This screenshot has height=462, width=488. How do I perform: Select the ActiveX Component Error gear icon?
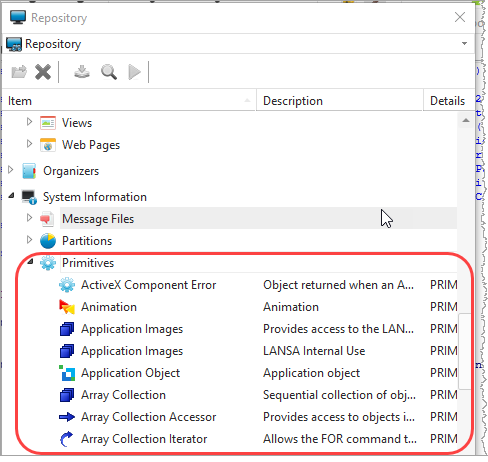click(67, 285)
